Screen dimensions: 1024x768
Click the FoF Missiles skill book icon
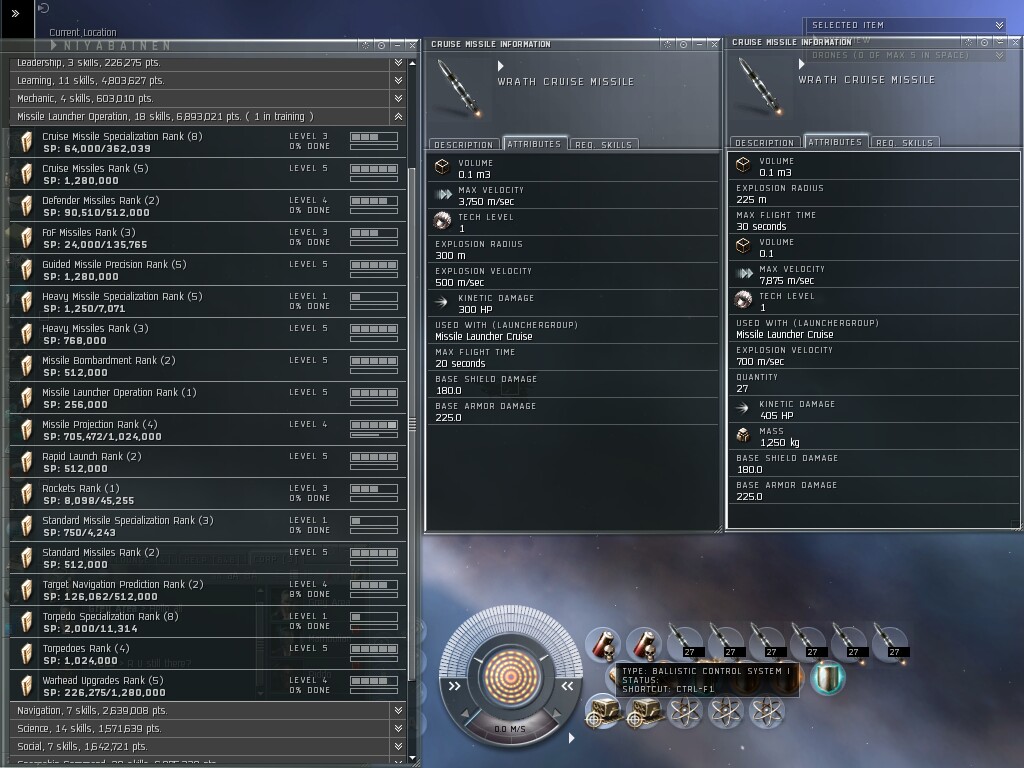pos(26,238)
